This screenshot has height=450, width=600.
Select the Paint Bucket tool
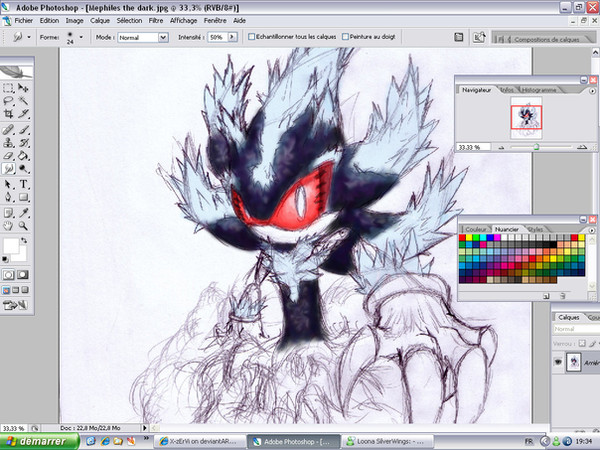(x=23, y=156)
